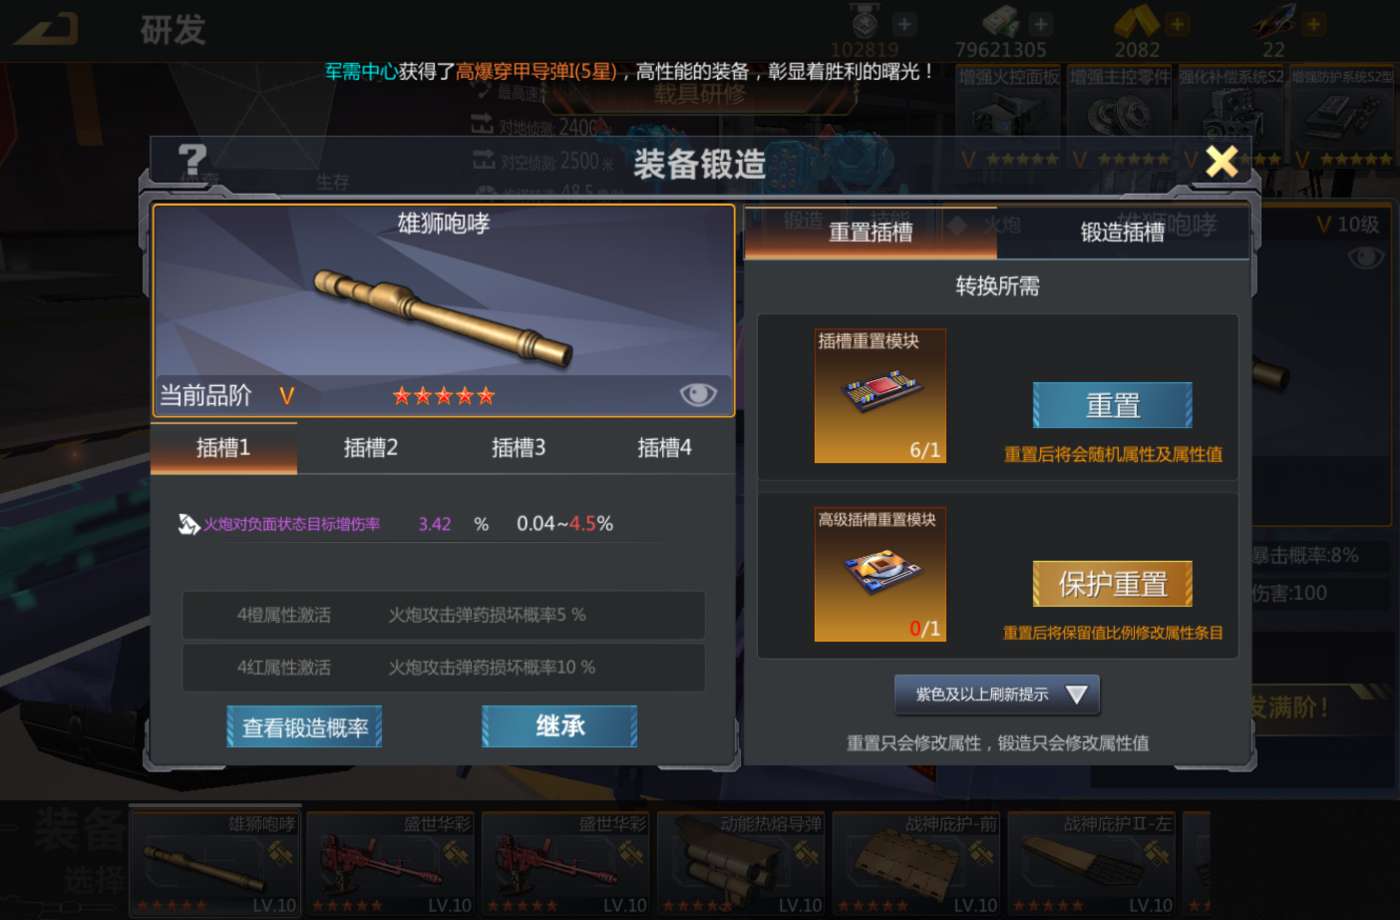Close the 装备锻造 dialog

tap(1222, 161)
